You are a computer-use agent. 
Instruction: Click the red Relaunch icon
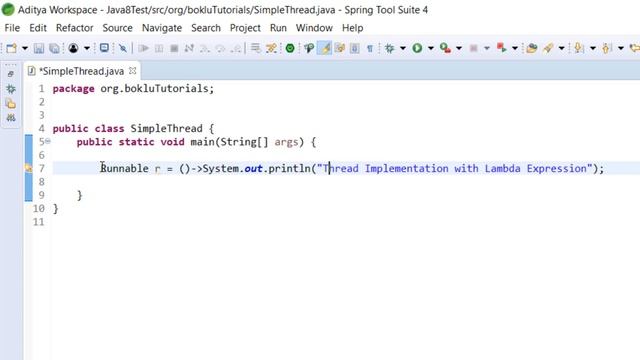click(x=502, y=49)
